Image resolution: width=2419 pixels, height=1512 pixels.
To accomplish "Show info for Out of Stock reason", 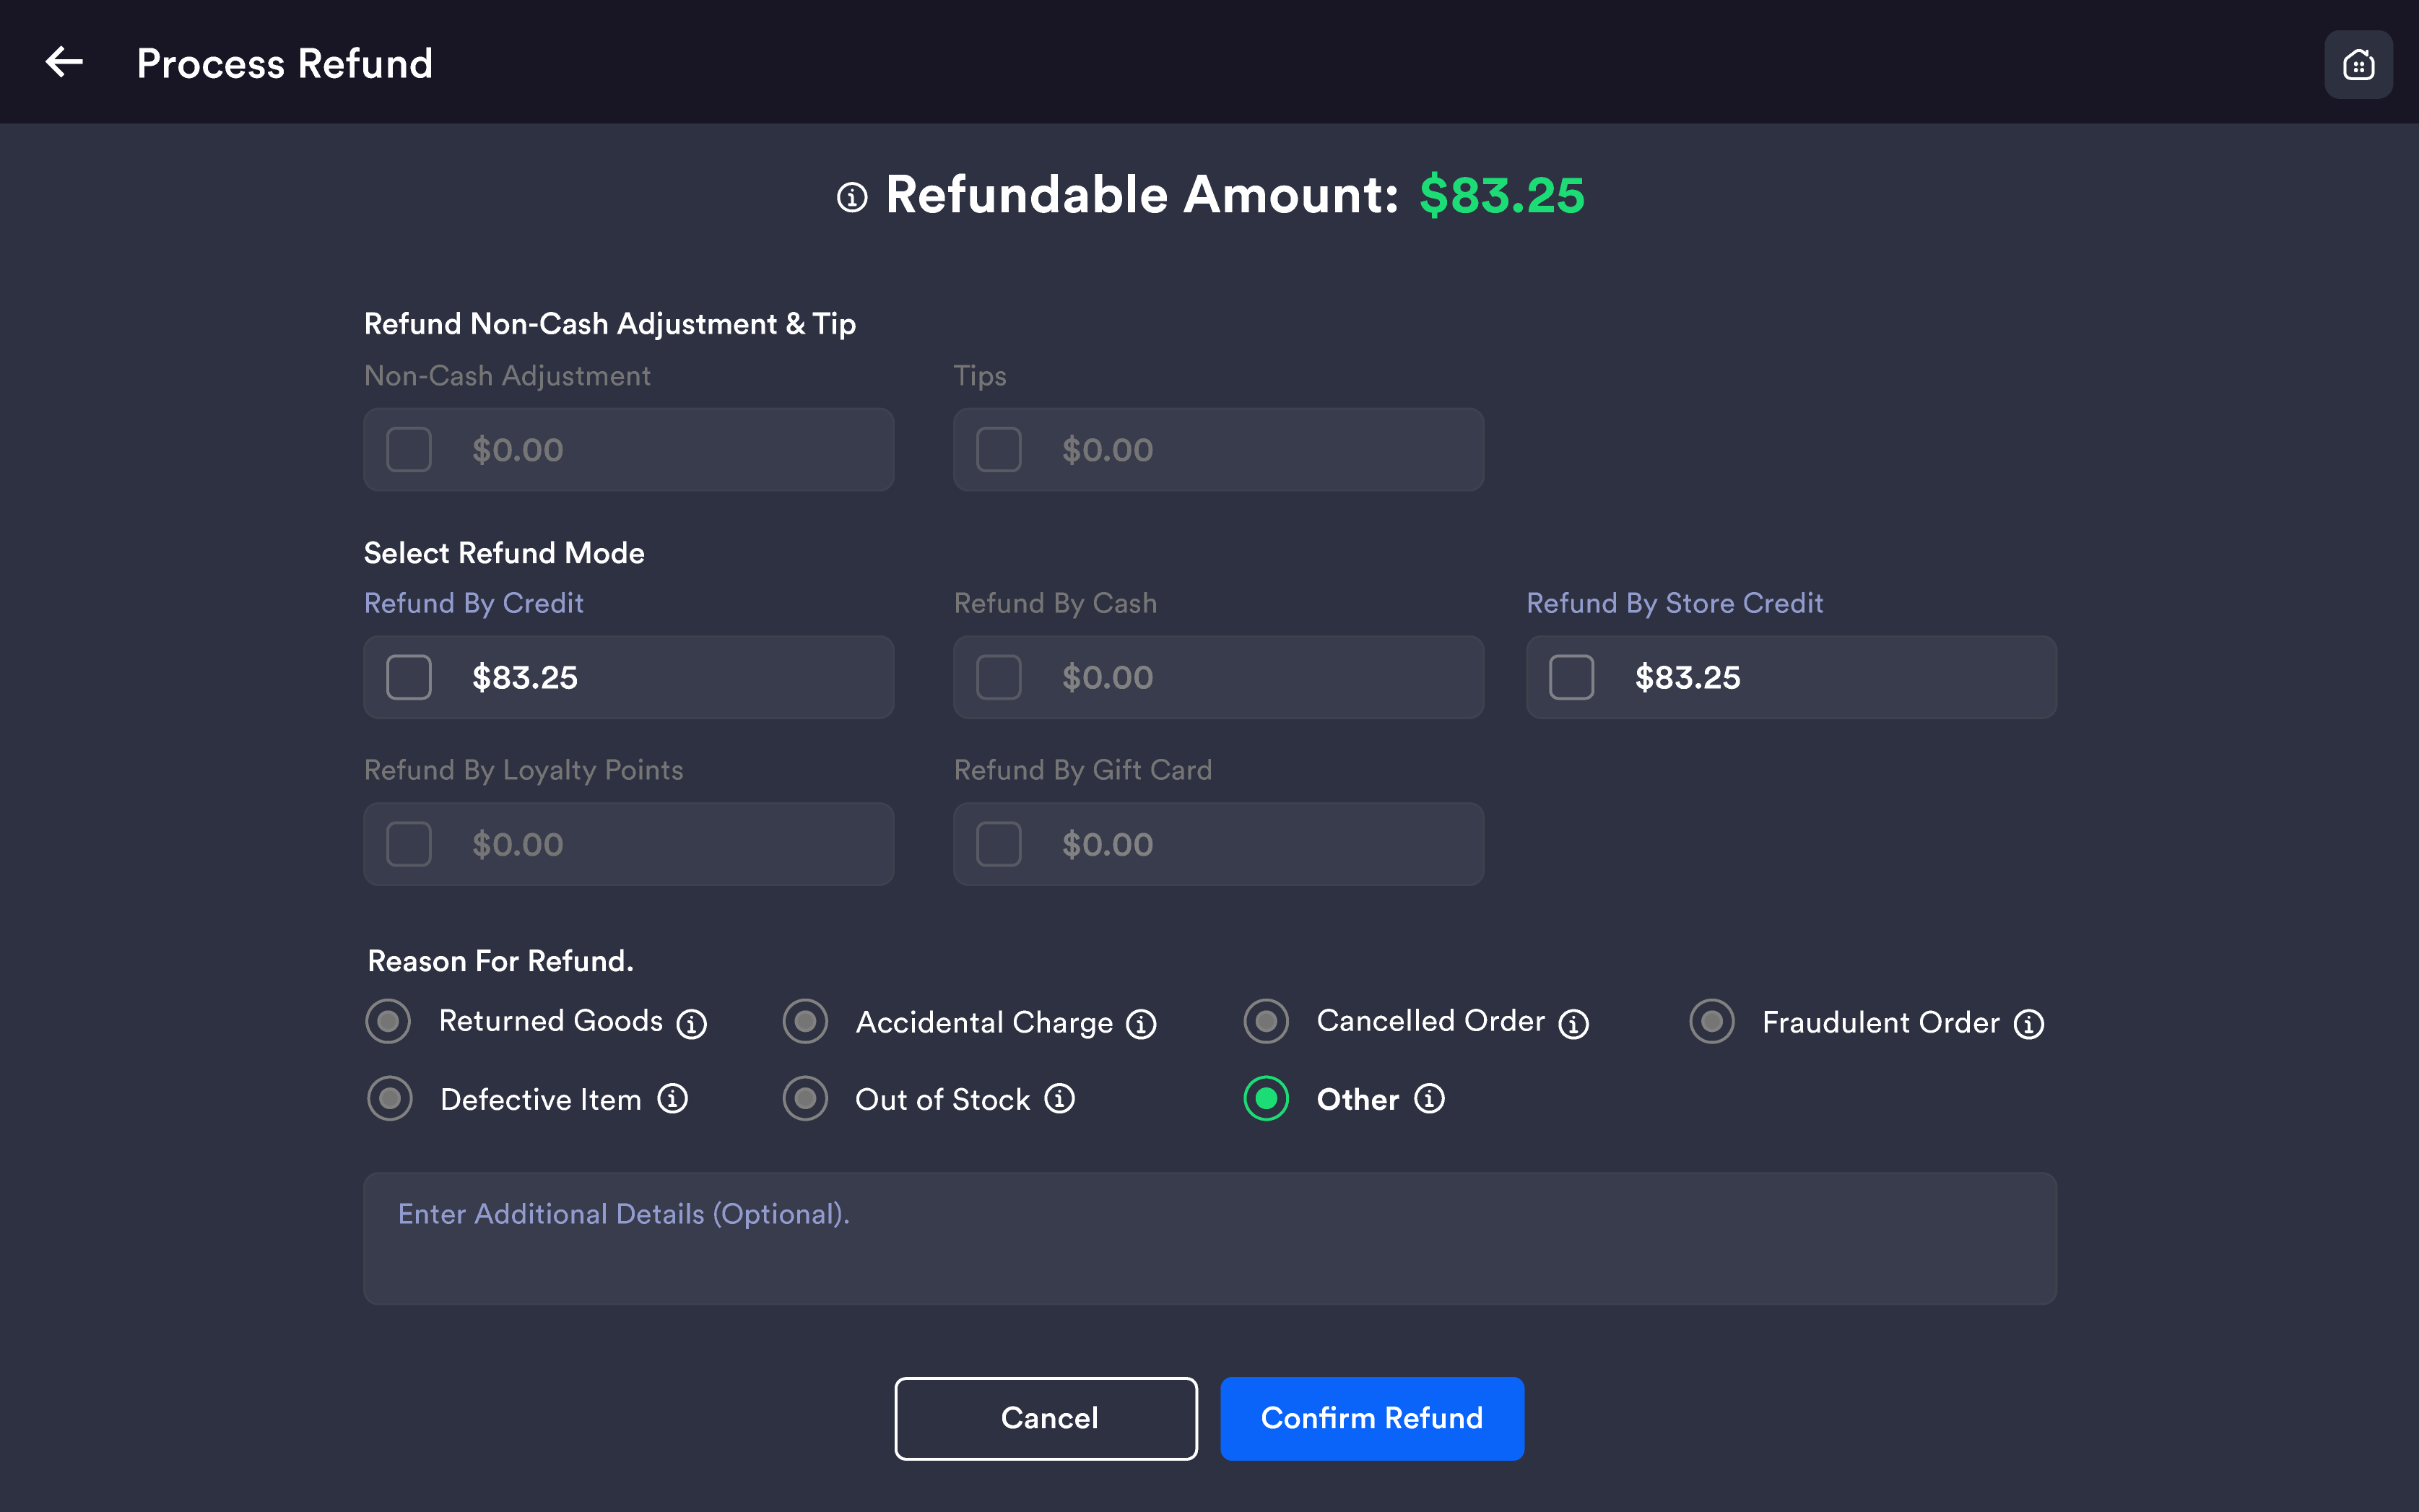I will (x=1059, y=1098).
